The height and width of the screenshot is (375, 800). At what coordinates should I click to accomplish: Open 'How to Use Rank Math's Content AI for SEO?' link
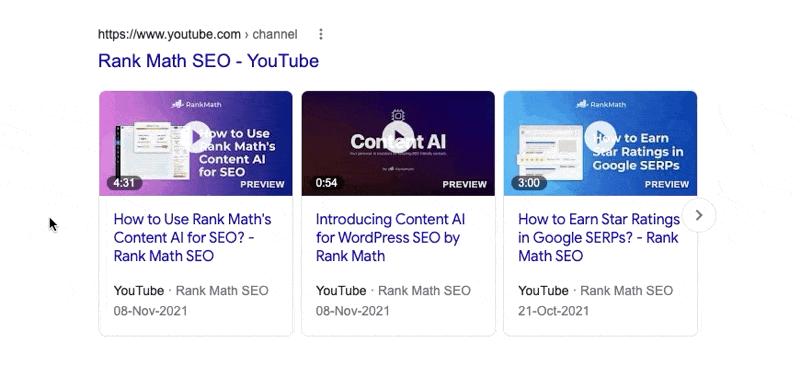[x=192, y=237]
